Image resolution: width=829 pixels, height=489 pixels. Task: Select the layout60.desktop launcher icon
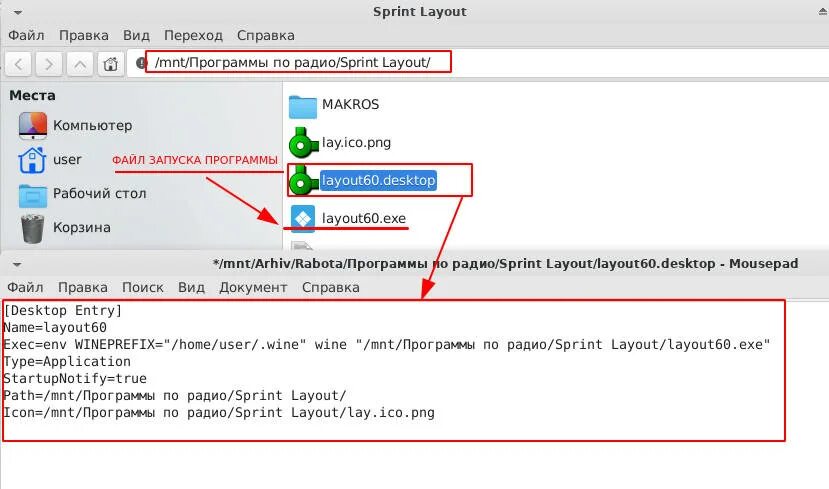[x=303, y=180]
